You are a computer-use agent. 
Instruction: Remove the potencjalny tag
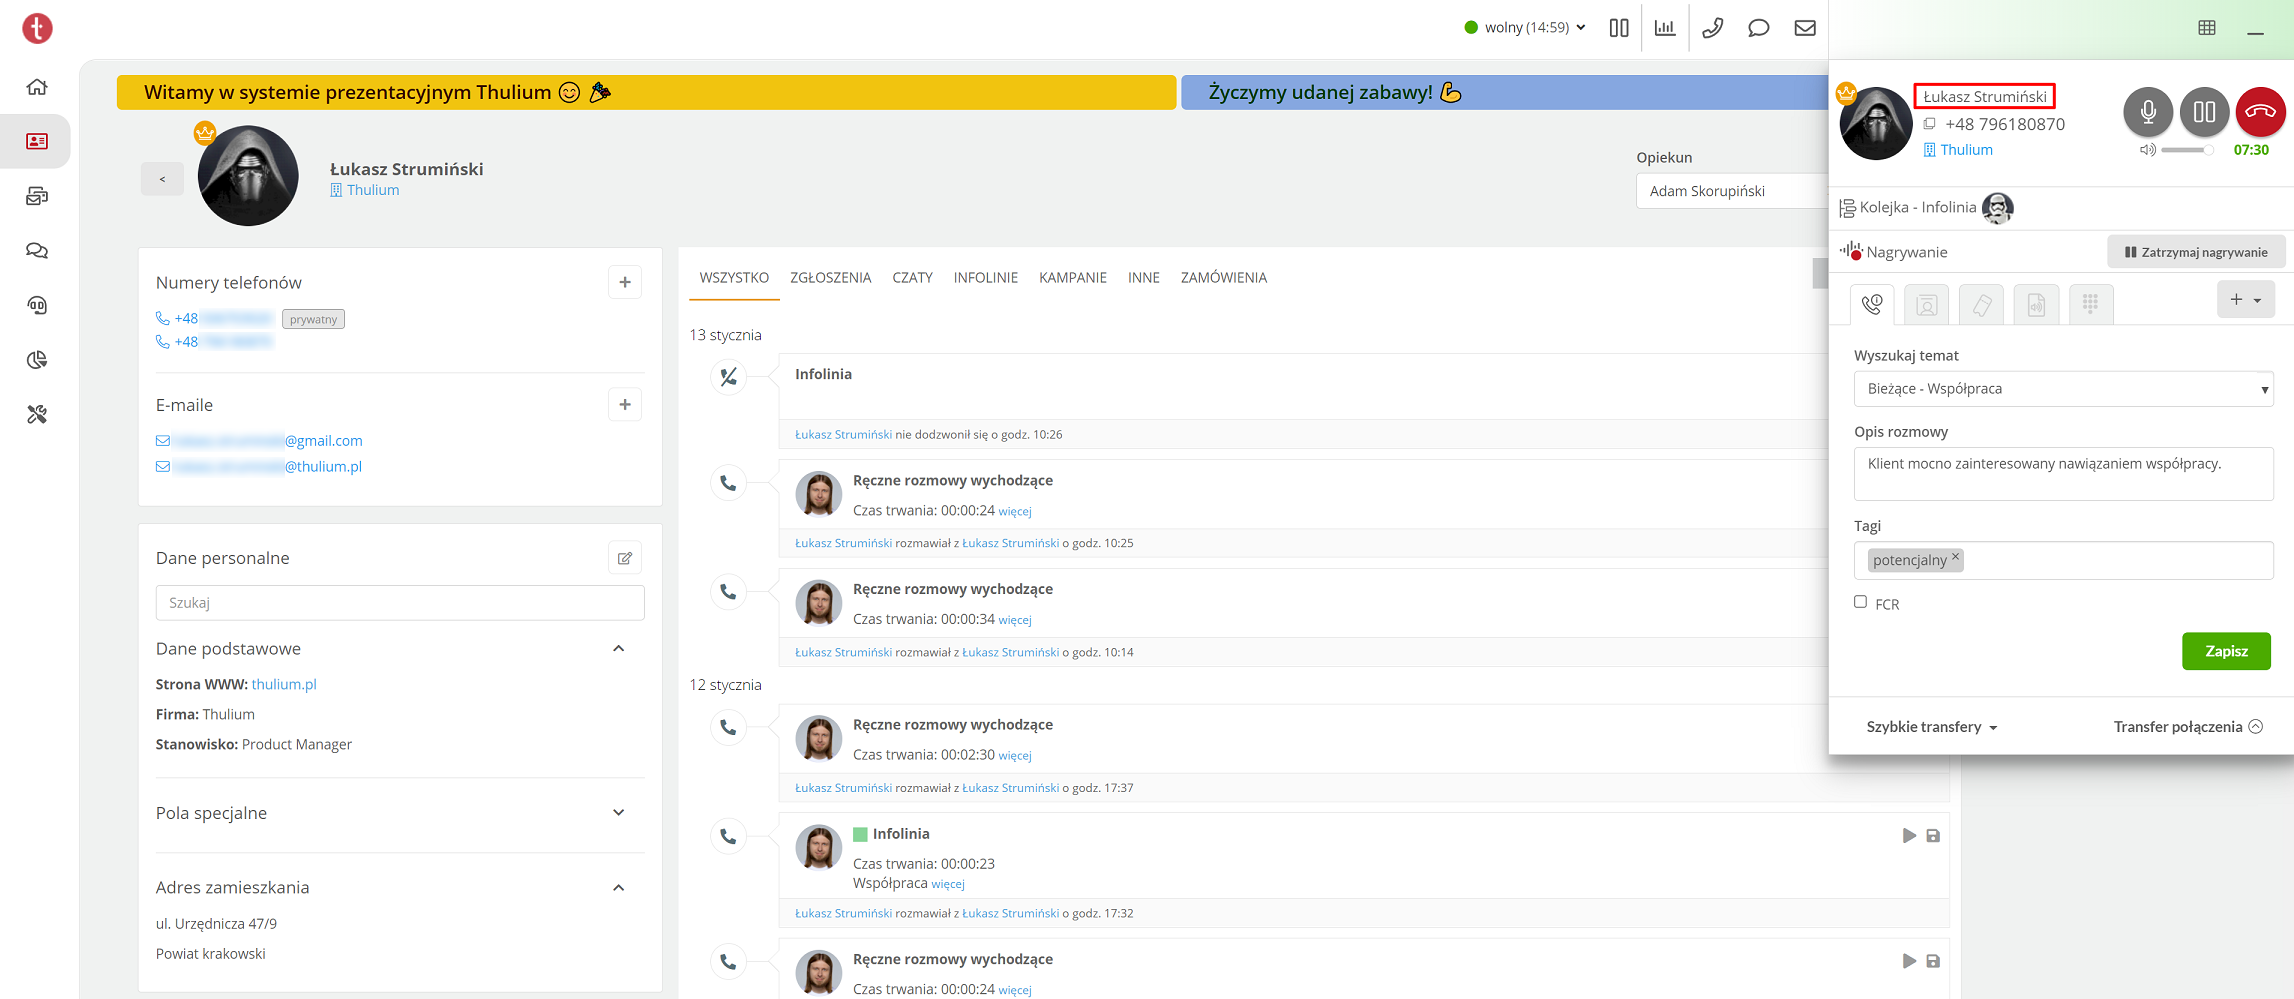[1955, 557]
